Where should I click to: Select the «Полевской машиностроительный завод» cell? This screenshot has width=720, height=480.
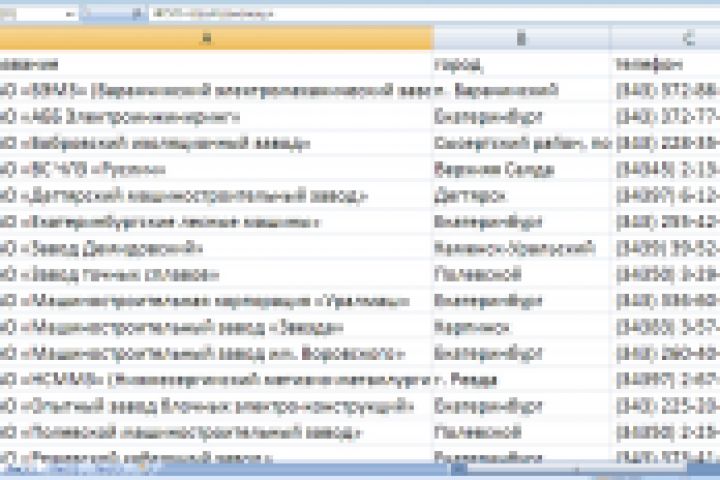pyautogui.click(x=216, y=433)
